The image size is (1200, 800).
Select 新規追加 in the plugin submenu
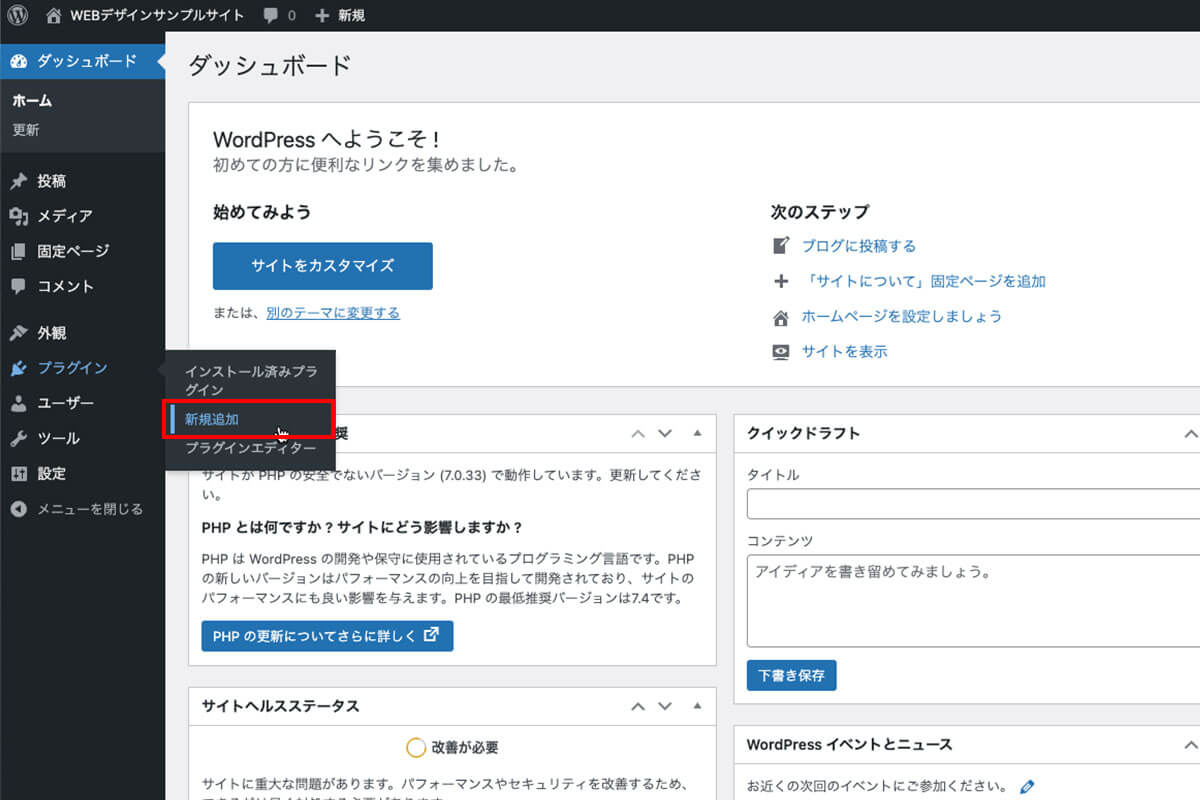pos(212,420)
